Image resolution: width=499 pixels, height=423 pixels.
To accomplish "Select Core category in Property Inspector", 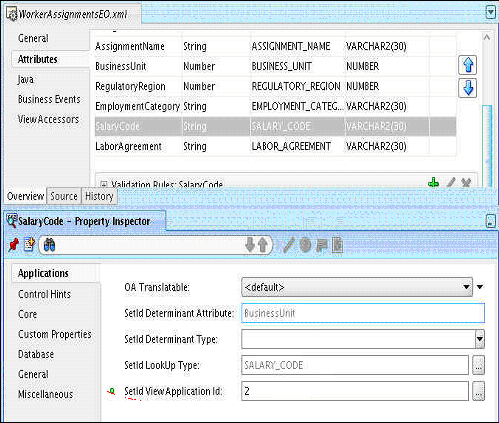I will (x=28, y=314).
